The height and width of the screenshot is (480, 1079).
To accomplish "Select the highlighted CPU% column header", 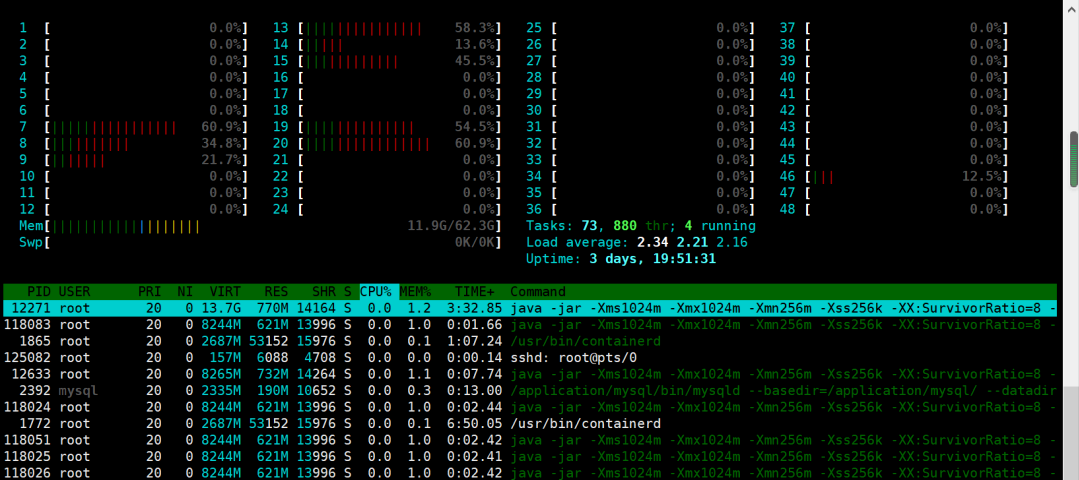I will pyautogui.click(x=379, y=292).
